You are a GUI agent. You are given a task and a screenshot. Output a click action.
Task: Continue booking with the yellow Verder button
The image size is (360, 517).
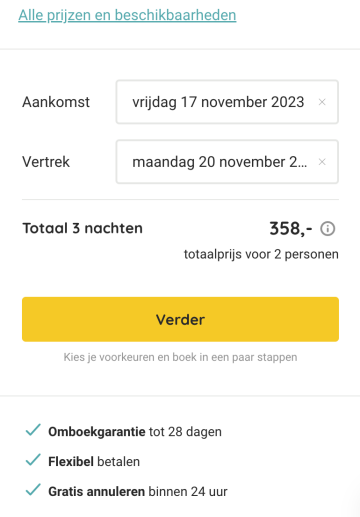coord(180,319)
